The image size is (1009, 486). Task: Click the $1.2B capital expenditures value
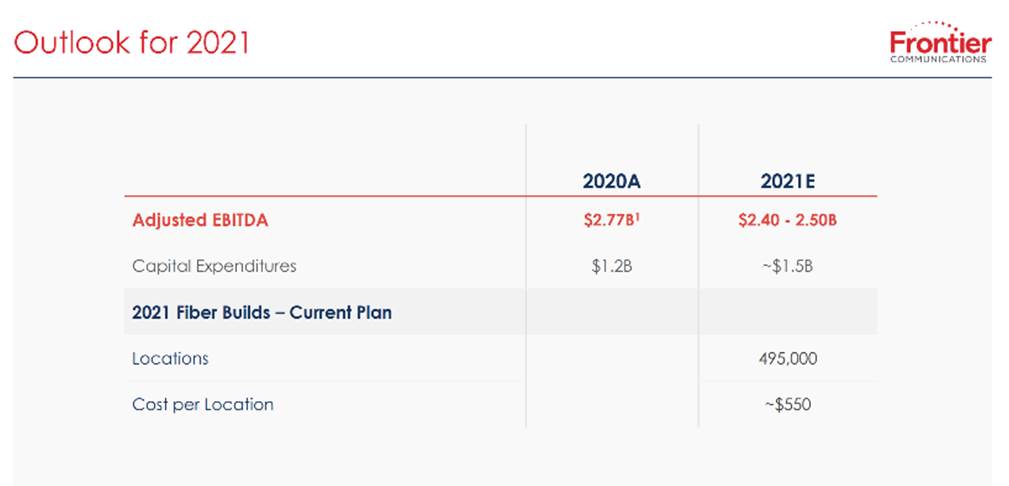pos(612,267)
